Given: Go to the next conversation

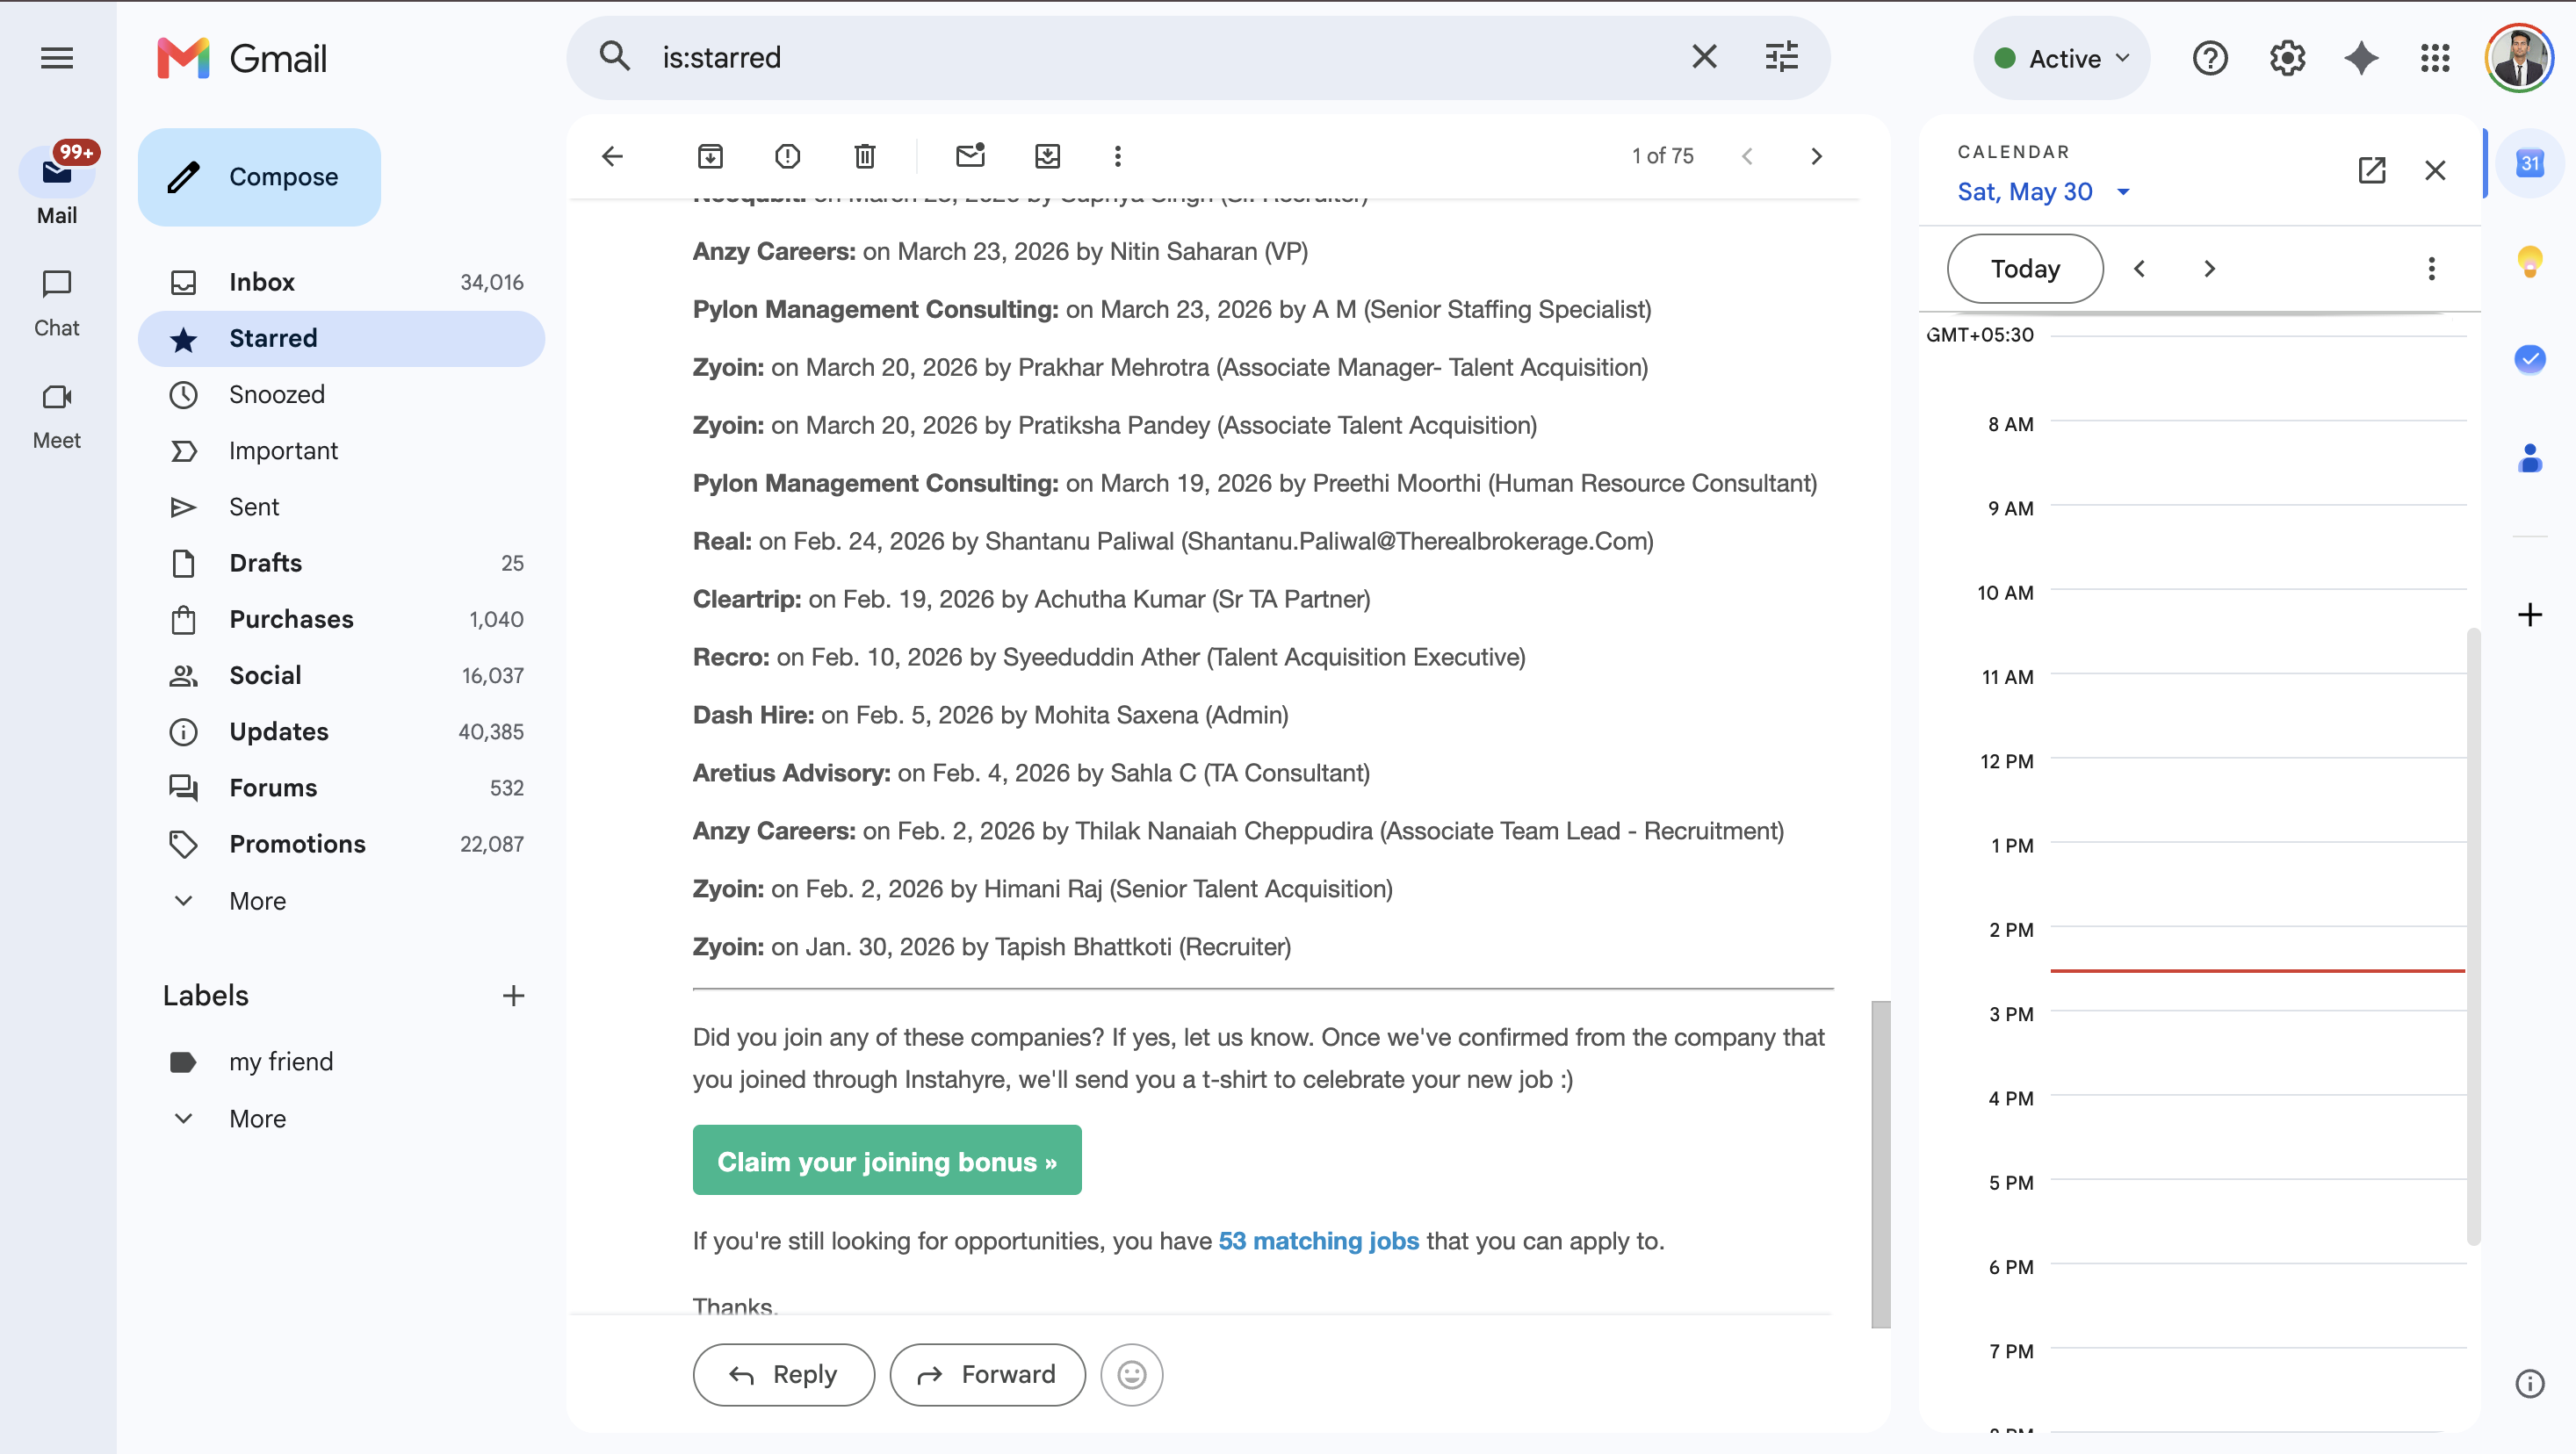Looking at the screenshot, I should click(1817, 156).
